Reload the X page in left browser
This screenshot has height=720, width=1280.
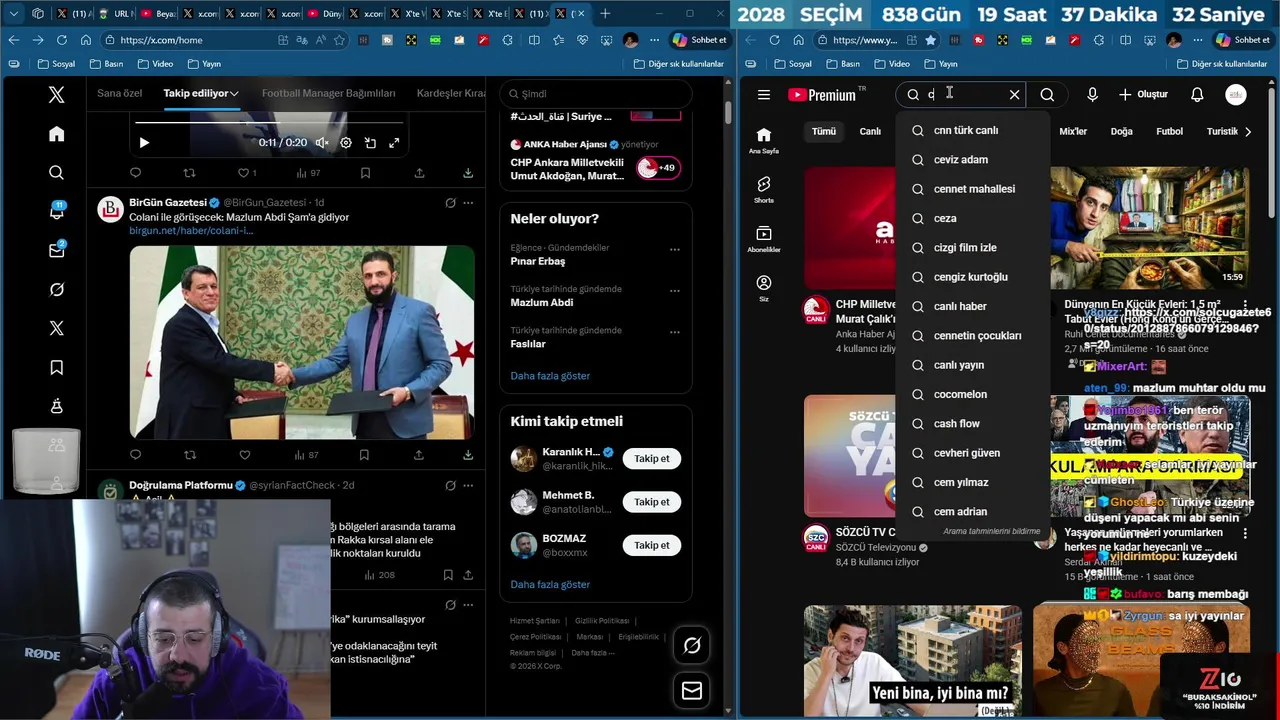(61, 40)
